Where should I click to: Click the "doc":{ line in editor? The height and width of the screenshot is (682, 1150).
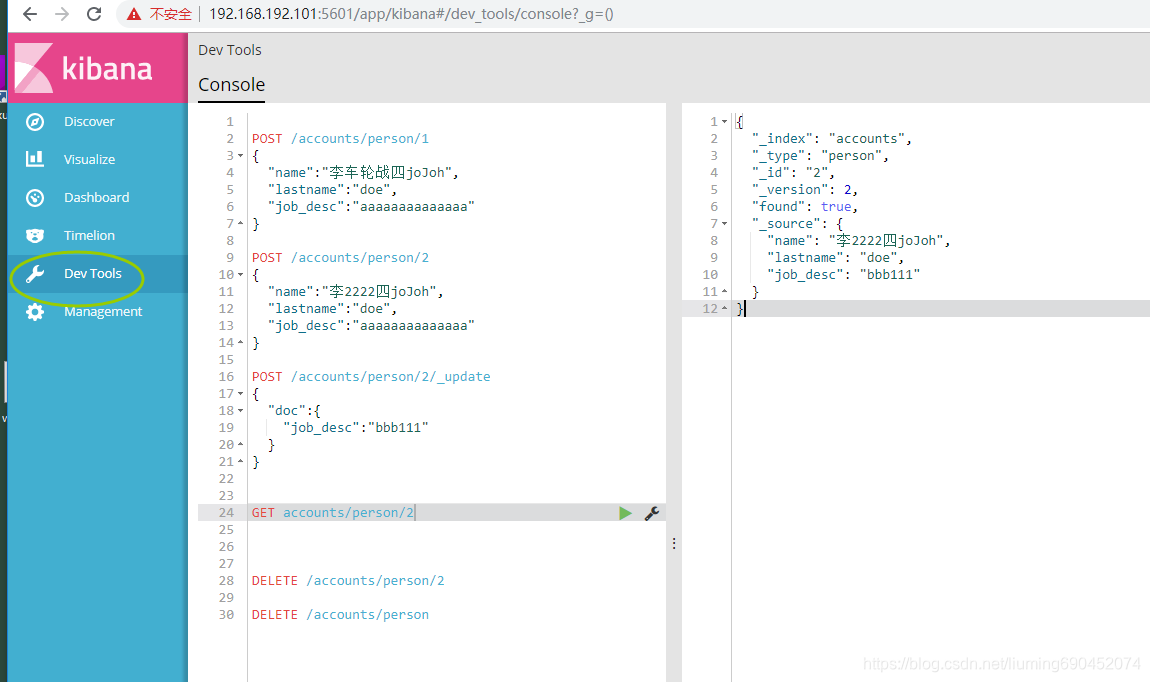tap(294, 411)
